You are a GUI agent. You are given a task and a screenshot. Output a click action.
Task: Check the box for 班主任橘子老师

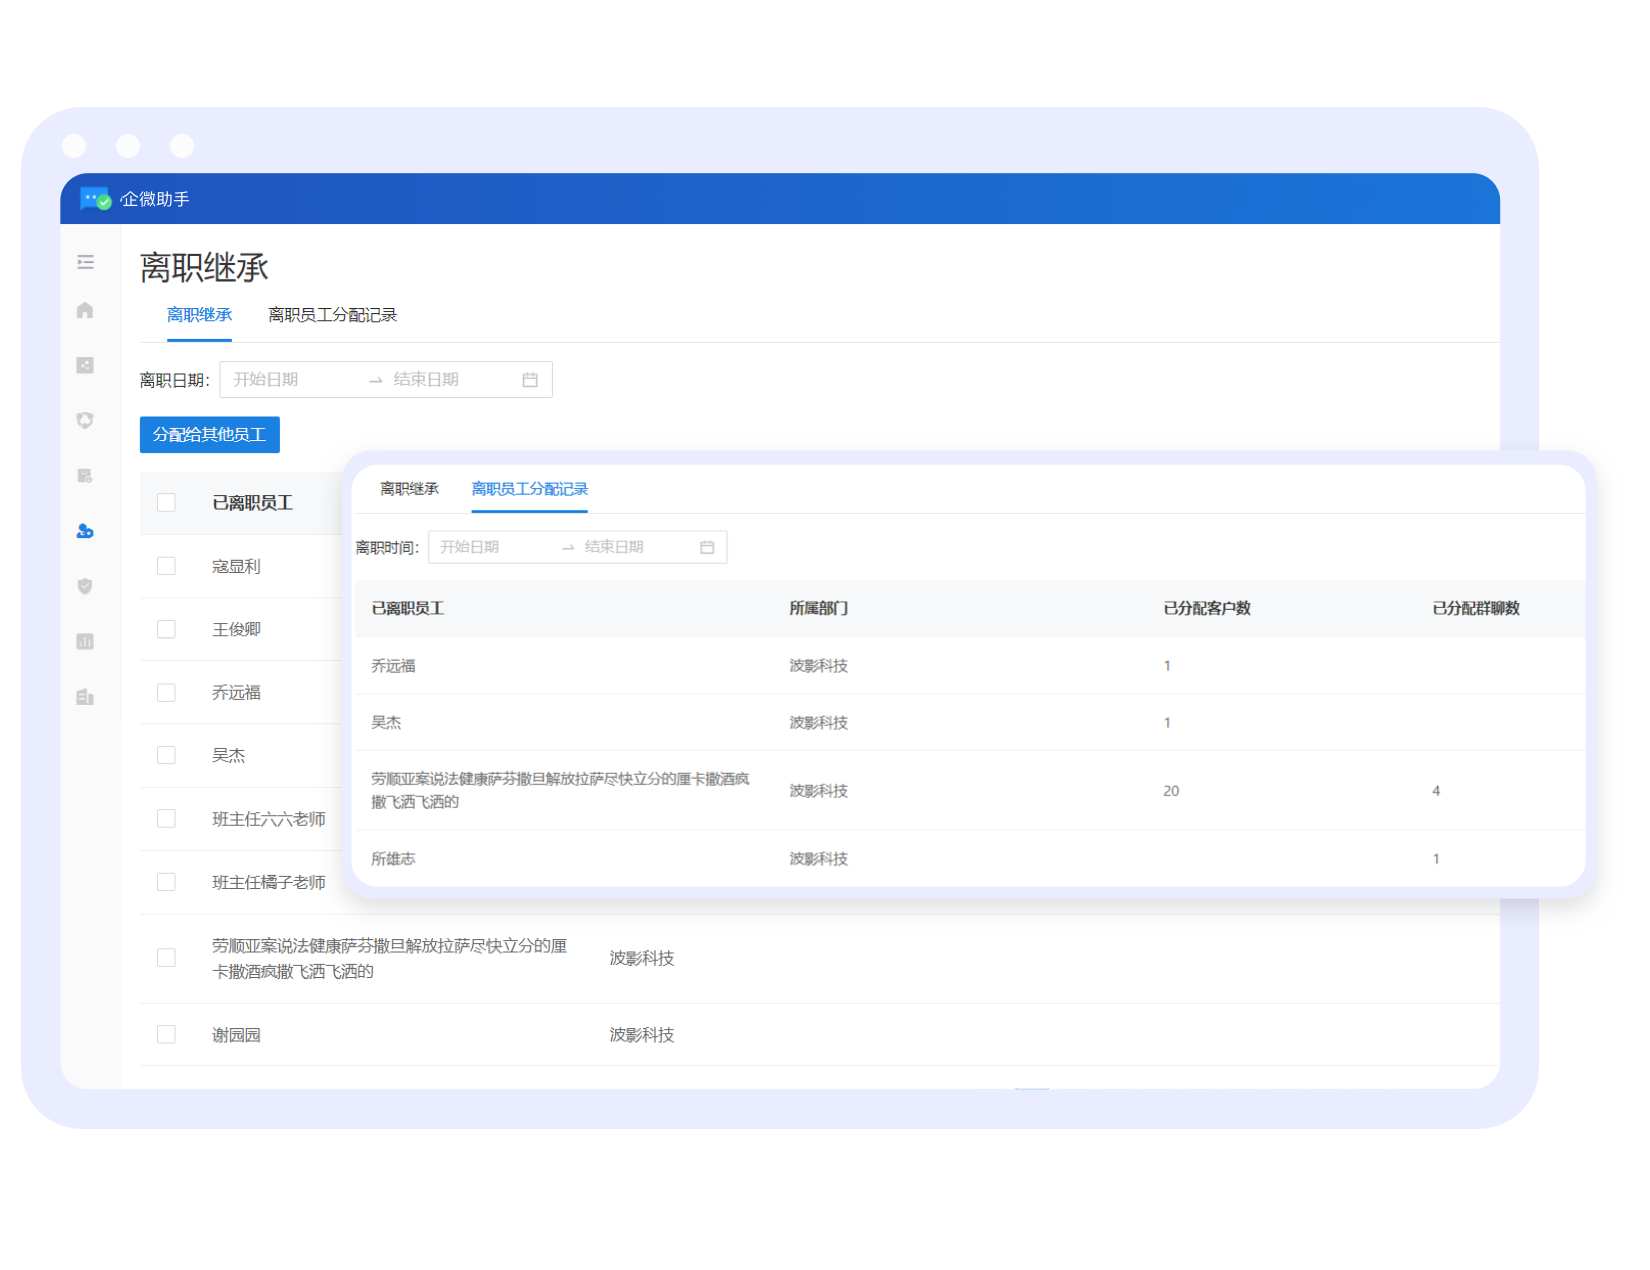[166, 882]
